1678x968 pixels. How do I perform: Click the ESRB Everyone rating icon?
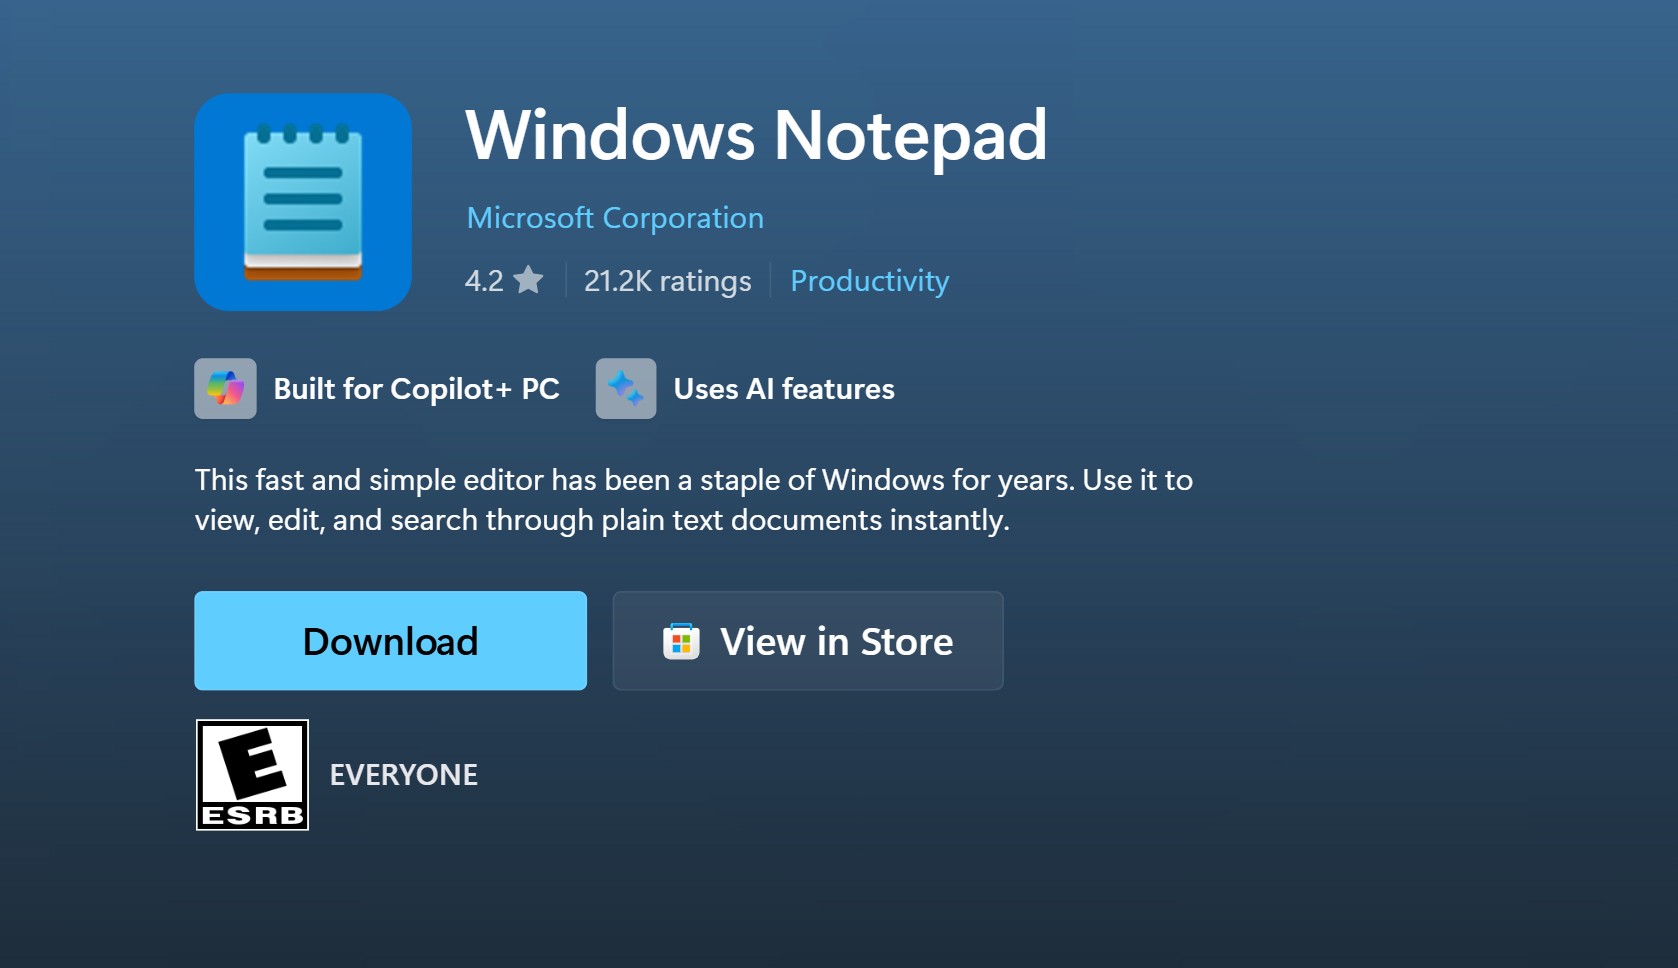(x=252, y=774)
